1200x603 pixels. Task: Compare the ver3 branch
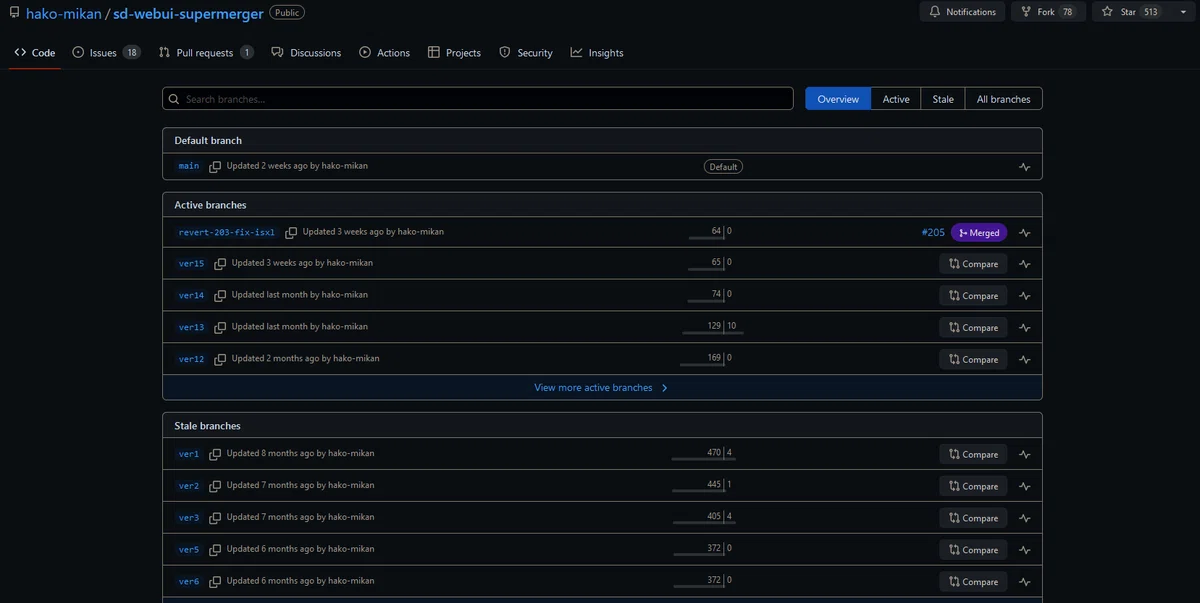click(973, 518)
